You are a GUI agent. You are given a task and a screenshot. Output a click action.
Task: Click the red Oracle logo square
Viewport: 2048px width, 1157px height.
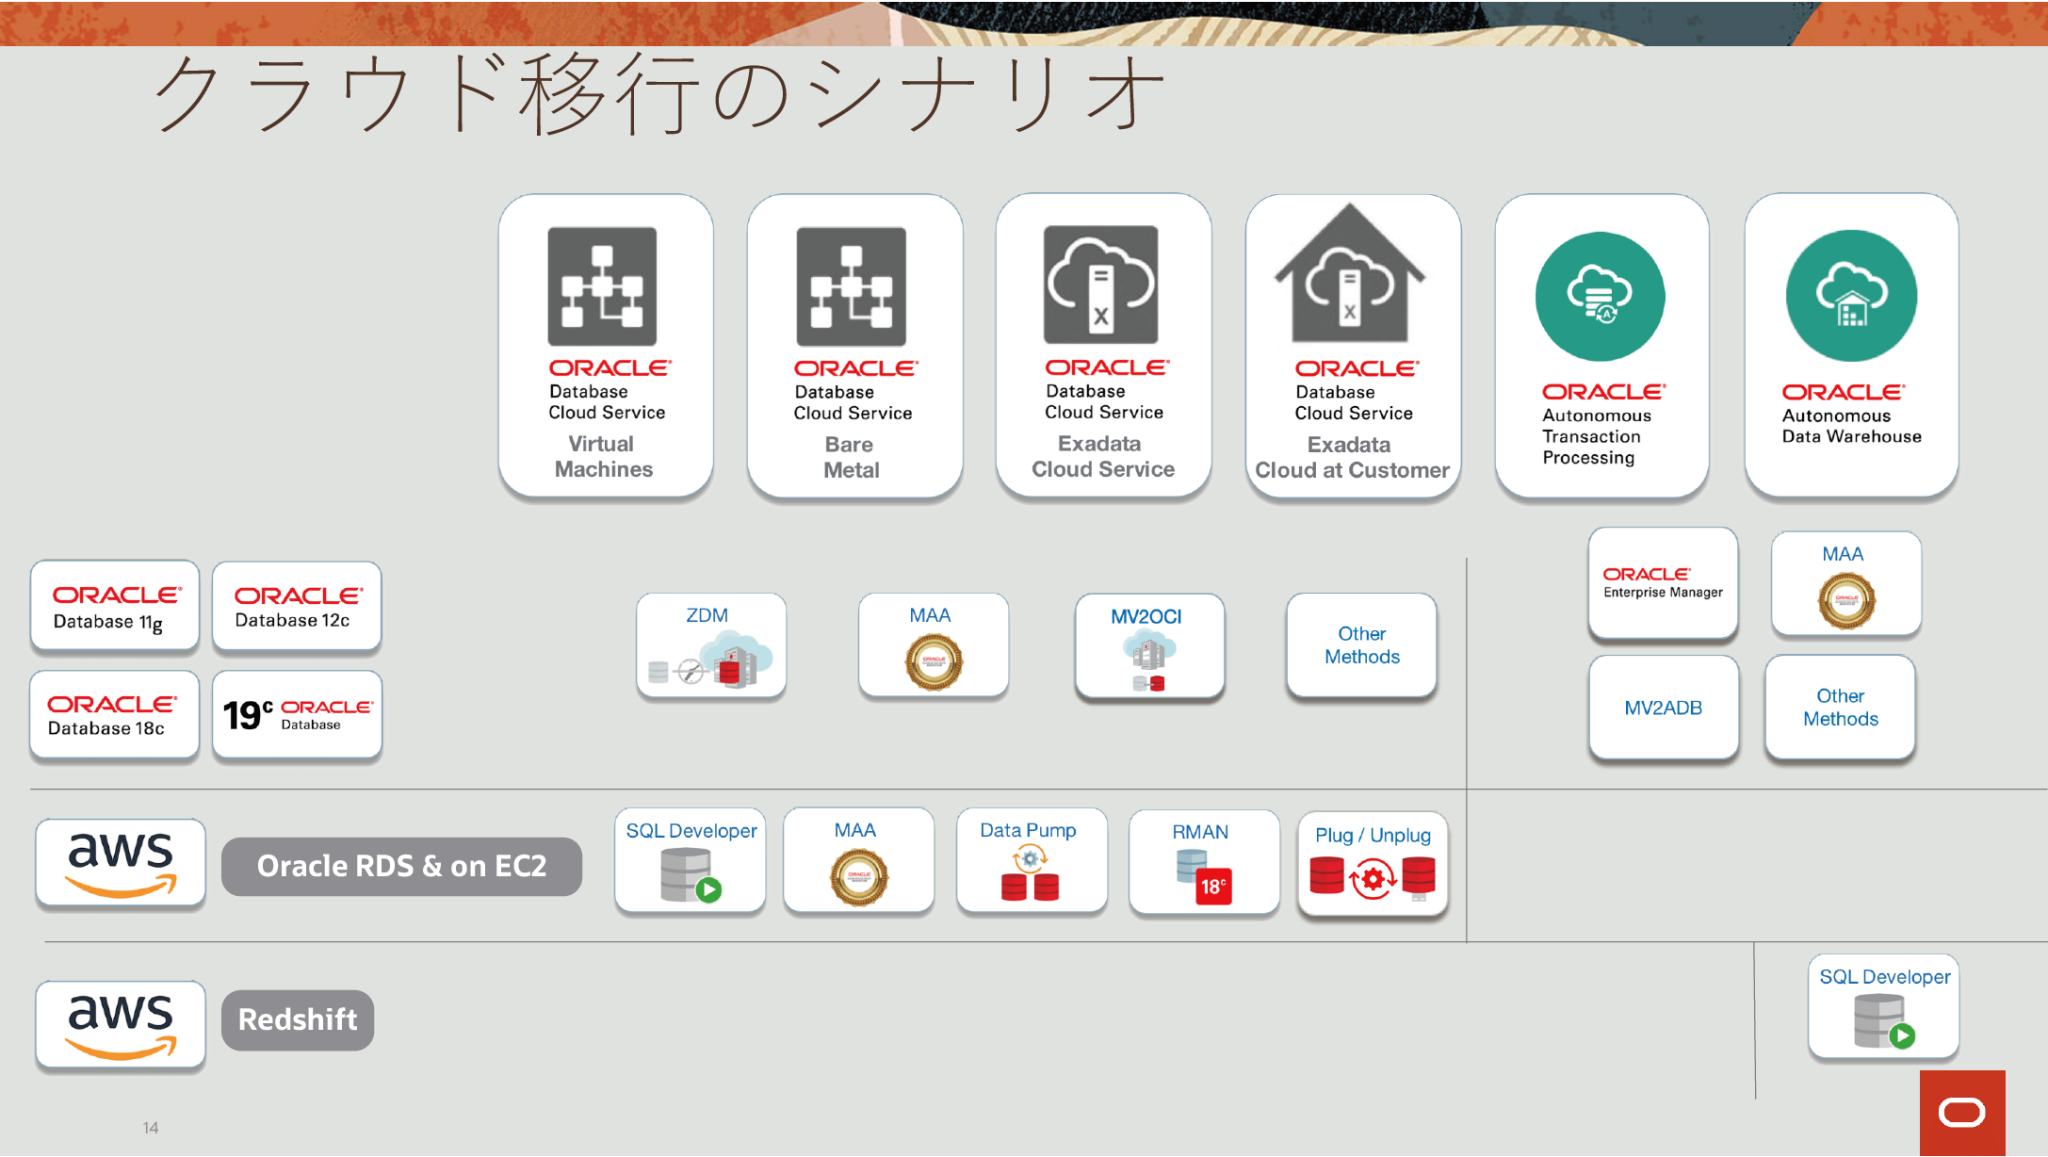(1962, 1113)
